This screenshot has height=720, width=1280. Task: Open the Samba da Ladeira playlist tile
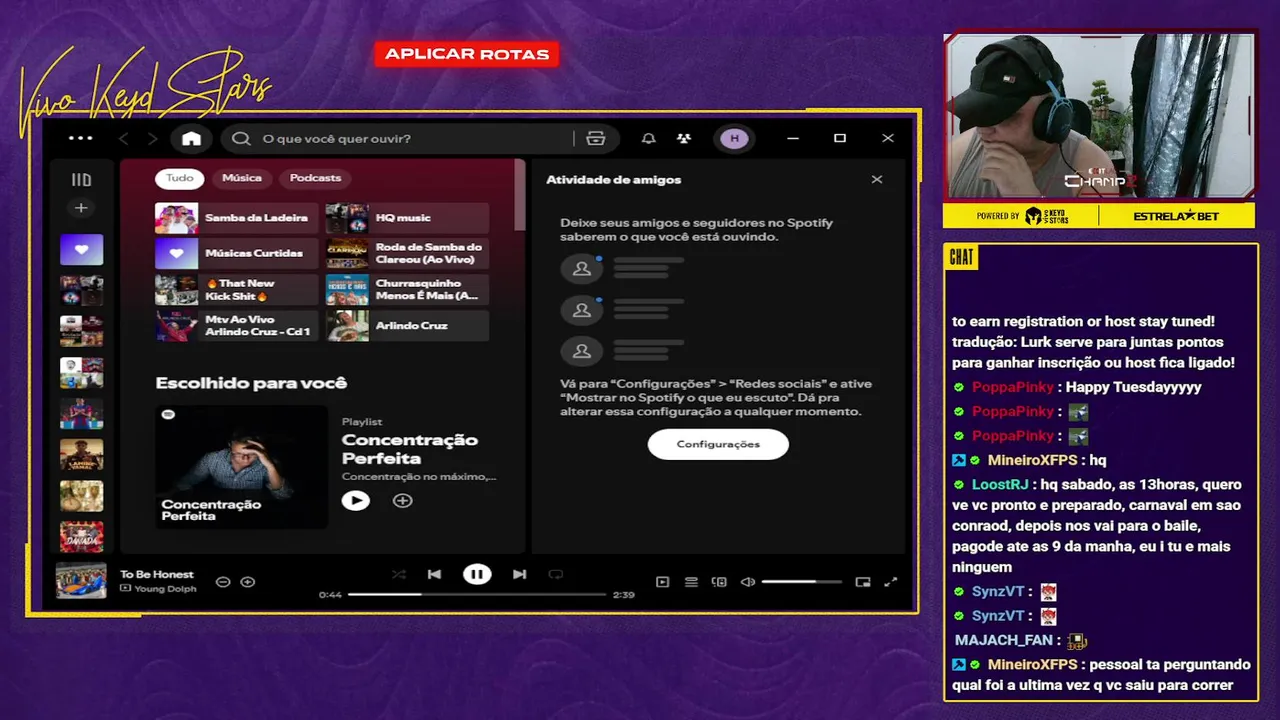[237, 218]
